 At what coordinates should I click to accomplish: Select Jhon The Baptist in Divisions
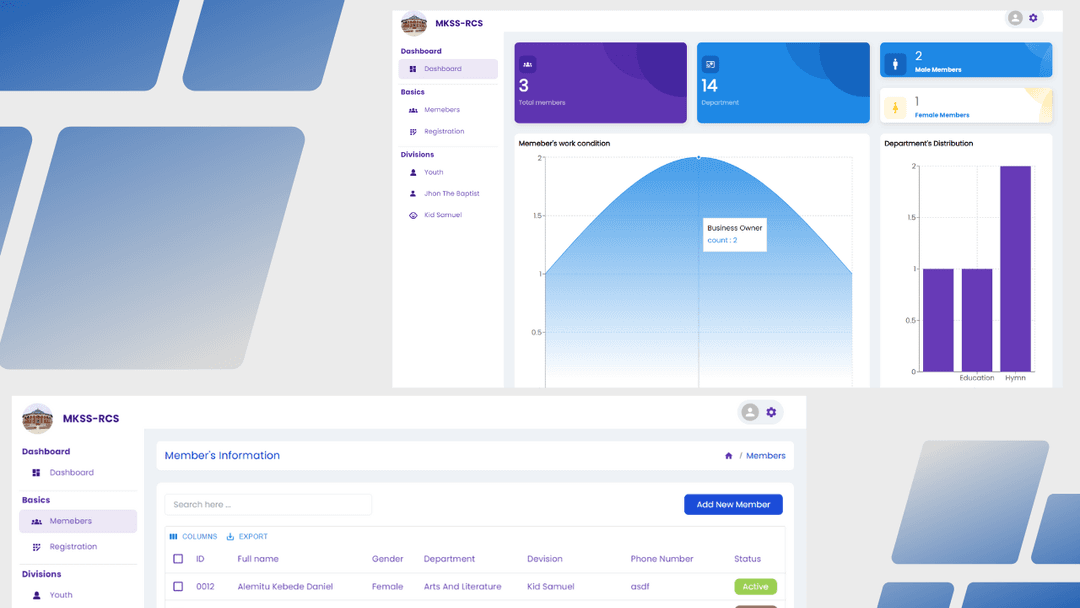pyautogui.click(x=451, y=194)
